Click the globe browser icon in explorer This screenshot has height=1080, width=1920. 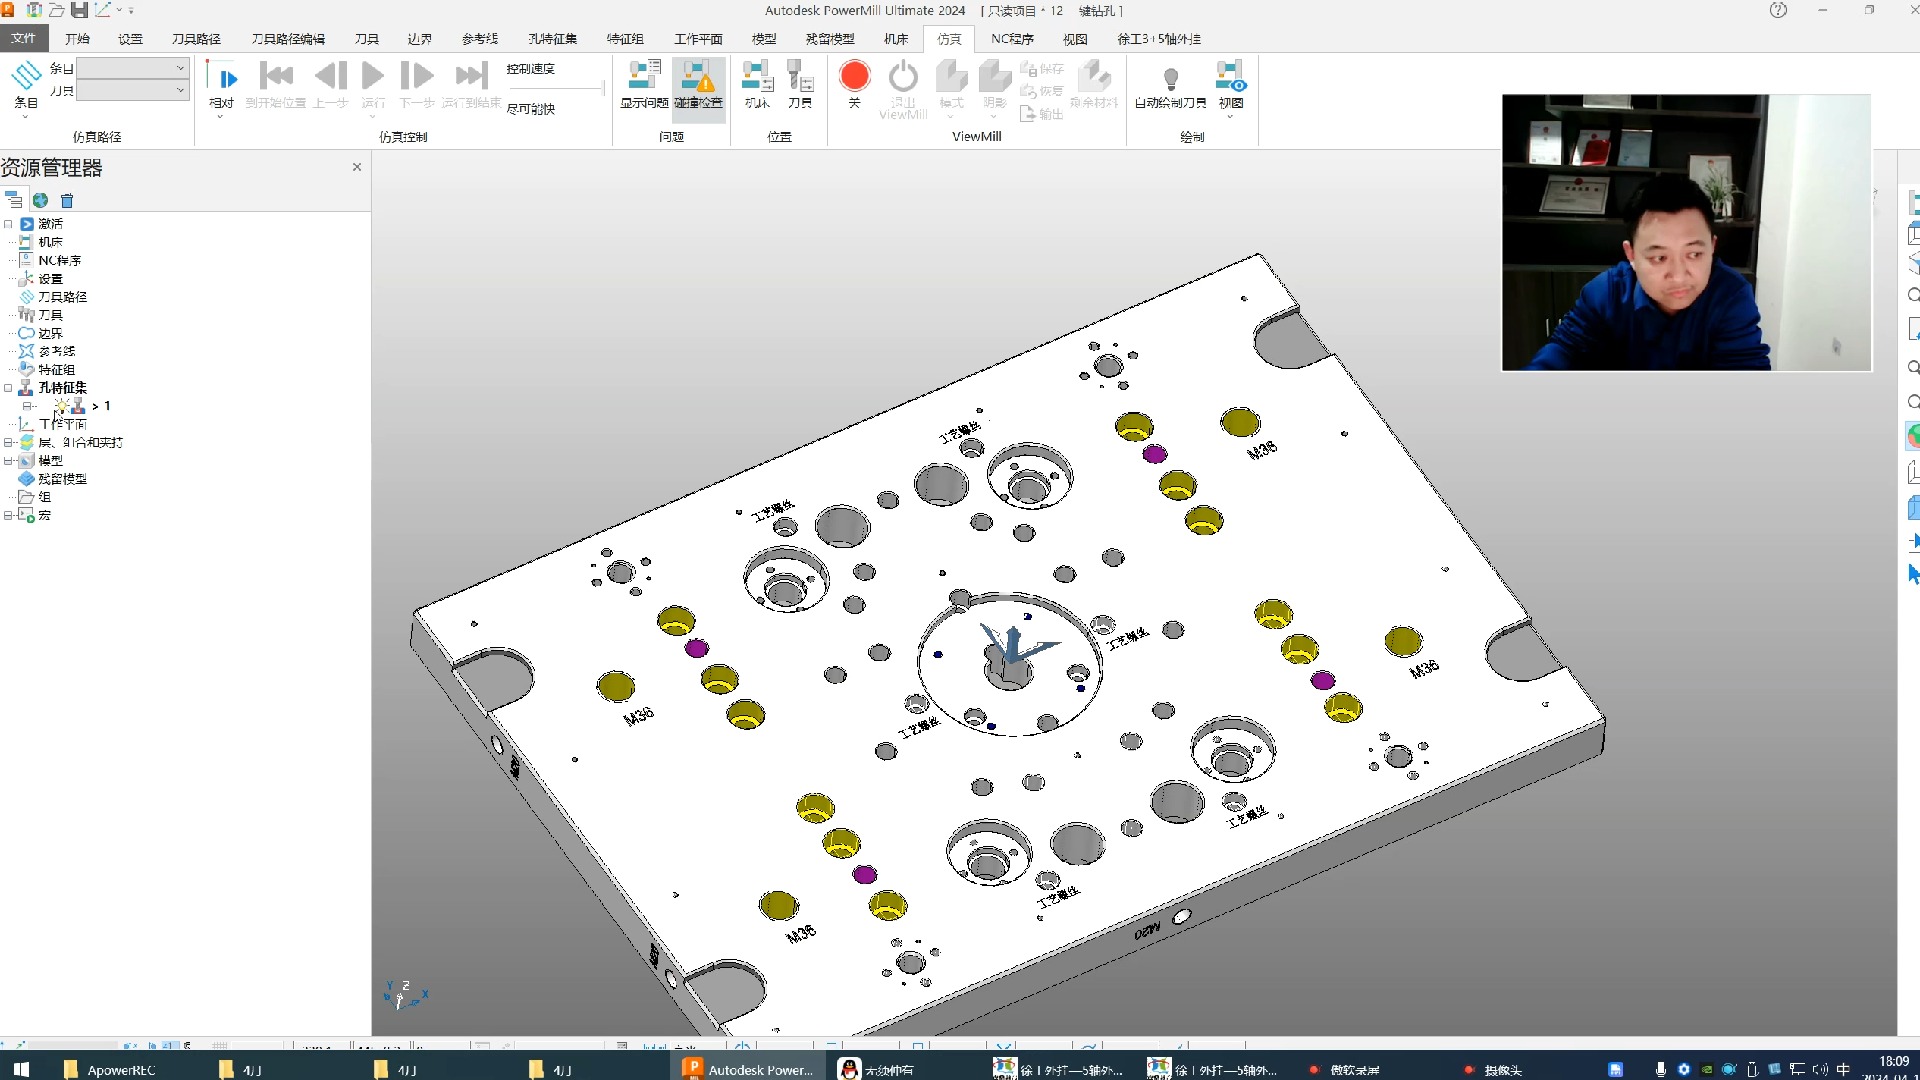41,201
